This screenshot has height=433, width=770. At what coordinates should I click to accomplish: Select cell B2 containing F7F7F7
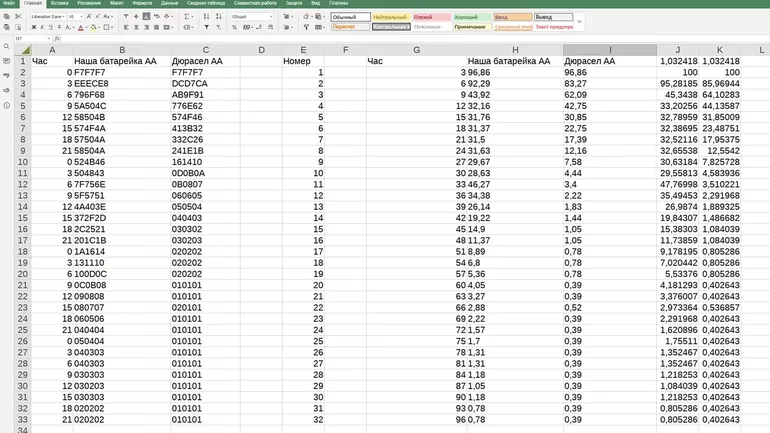(x=120, y=72)
